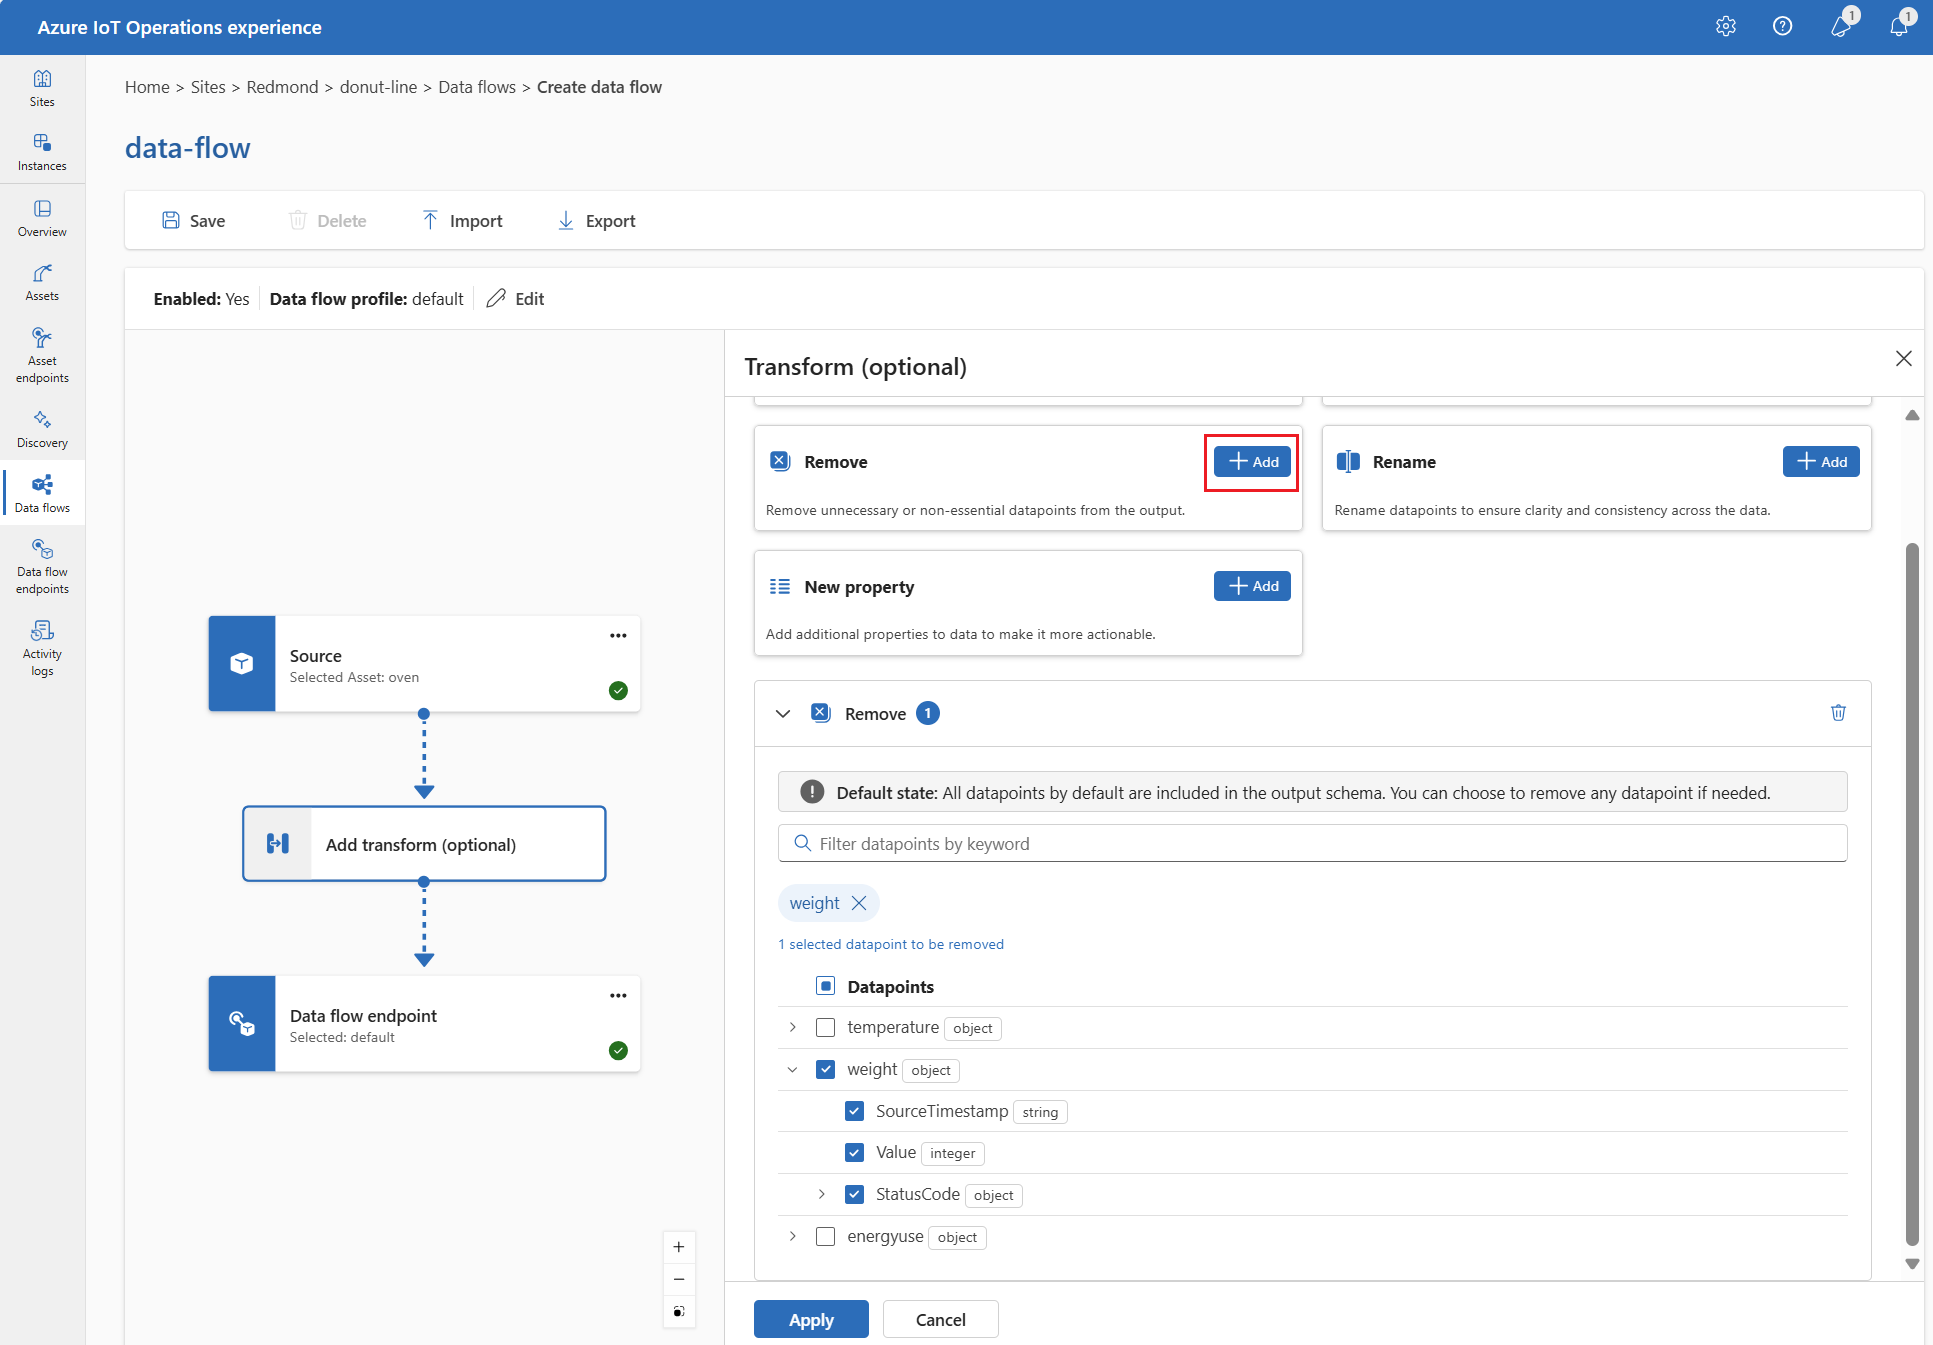
Task: Uncheck the Value integer checkbox
Action: point(855,1152)
